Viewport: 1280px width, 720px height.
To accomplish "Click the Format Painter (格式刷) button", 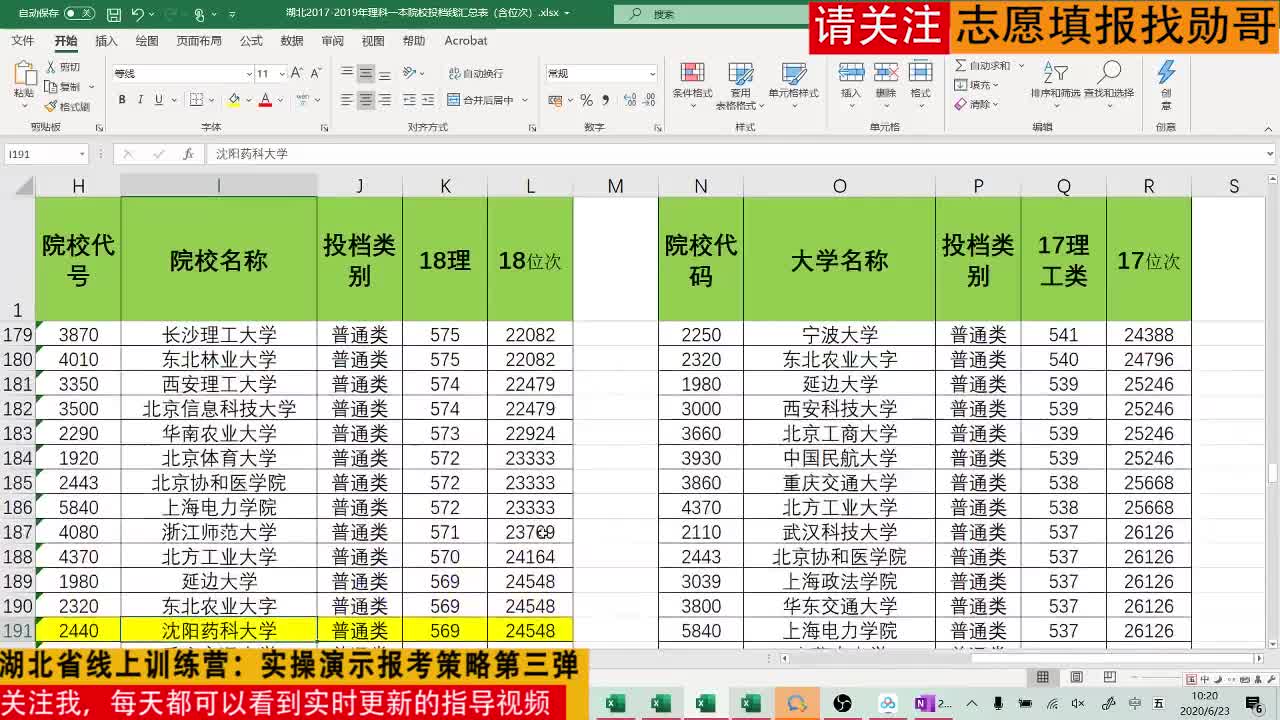I will pos(67,107).
